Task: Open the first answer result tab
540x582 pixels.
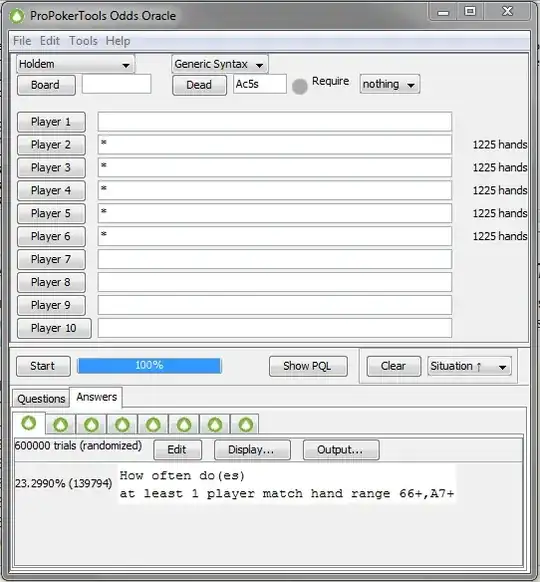Action: 29,423
